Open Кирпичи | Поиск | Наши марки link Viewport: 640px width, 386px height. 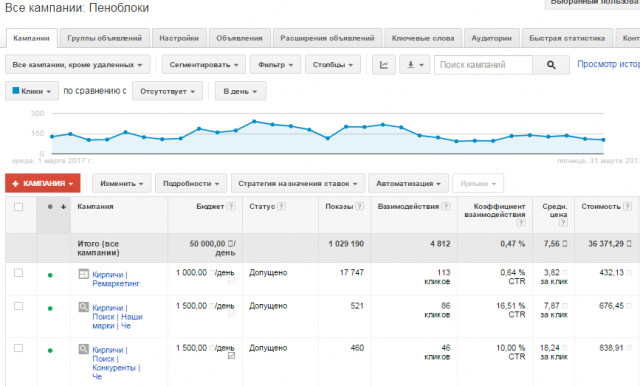click(x=117, y=317)
